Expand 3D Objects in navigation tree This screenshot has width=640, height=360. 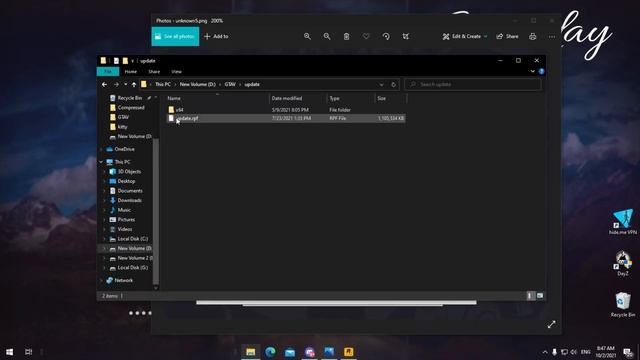pos(105,172)
